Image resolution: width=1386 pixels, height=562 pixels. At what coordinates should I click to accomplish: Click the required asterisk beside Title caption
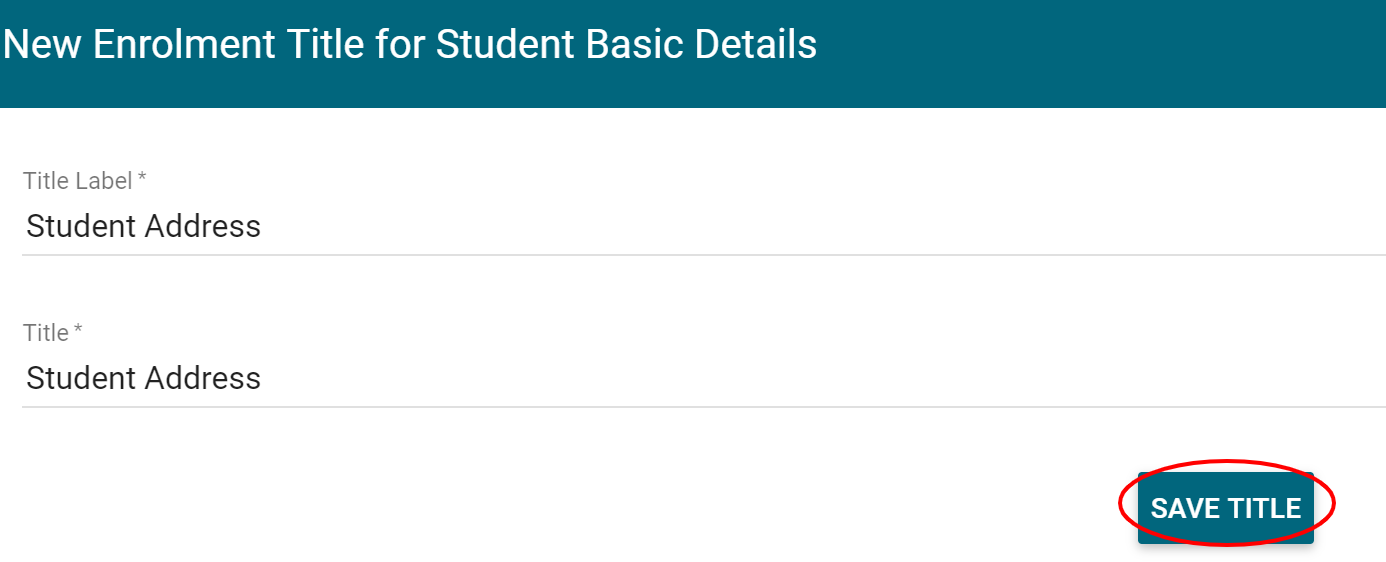78,332
